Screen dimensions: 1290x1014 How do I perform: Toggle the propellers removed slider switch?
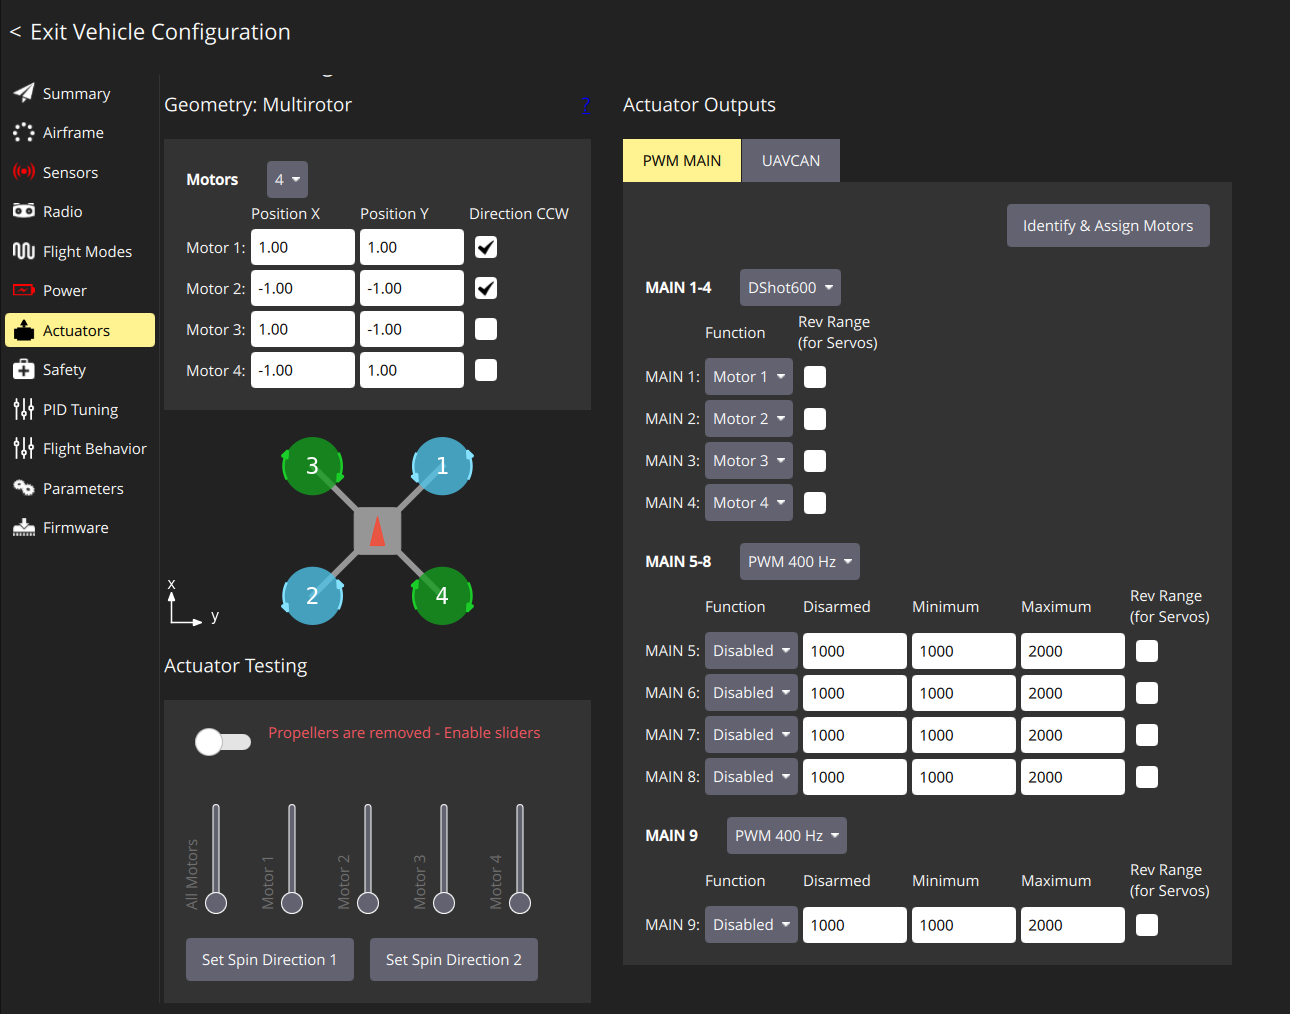(x=223, y=742)
